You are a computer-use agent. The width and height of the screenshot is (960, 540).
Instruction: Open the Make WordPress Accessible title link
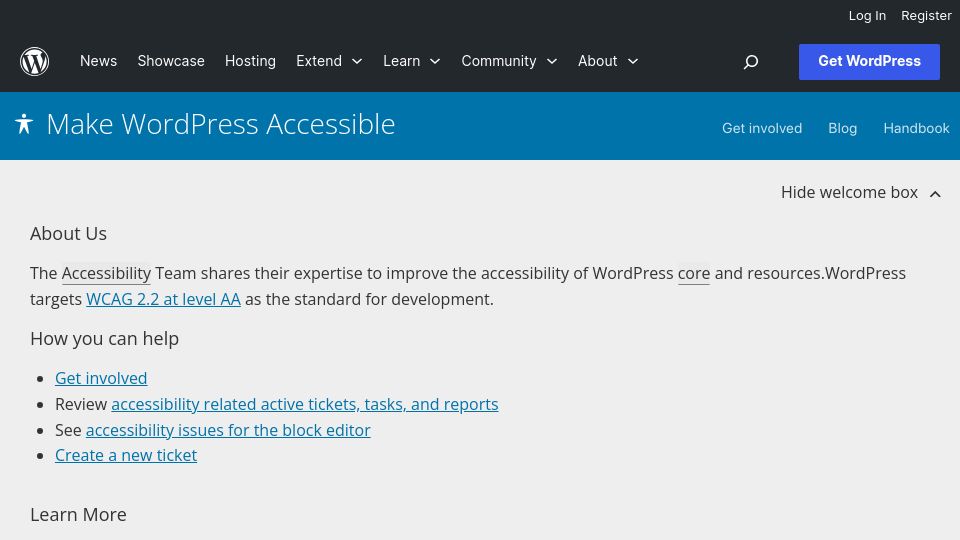point(220,124)
